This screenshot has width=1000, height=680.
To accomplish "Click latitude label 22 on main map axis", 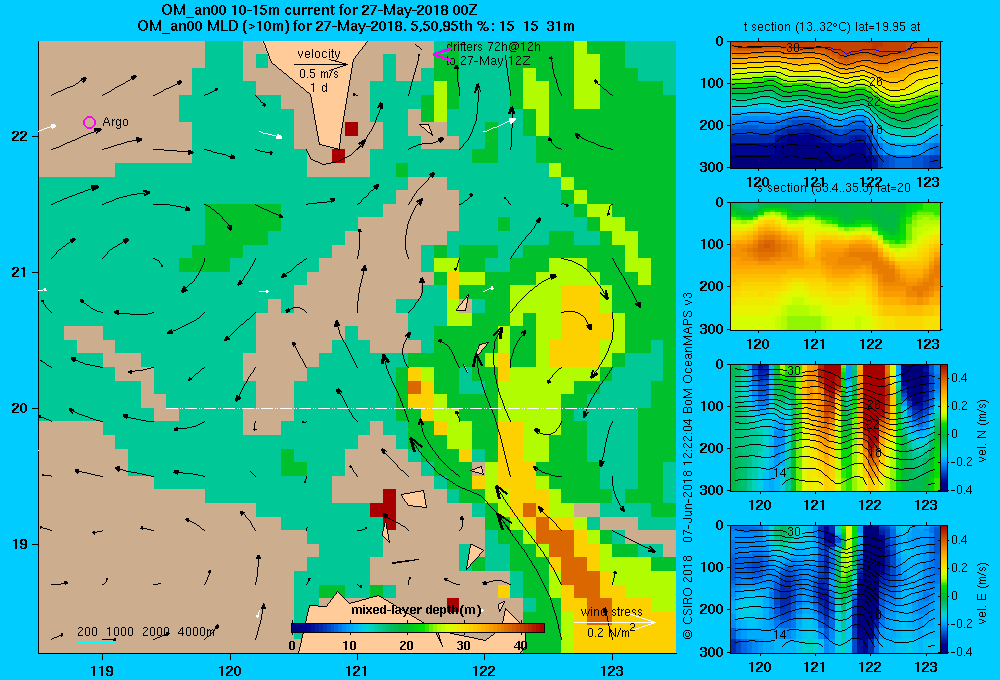I will pyautogui.click(x=19, y=136).
